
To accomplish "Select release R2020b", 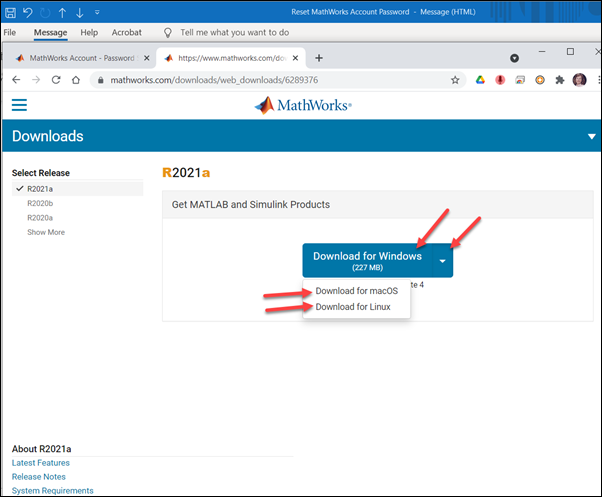I will 40,203.
